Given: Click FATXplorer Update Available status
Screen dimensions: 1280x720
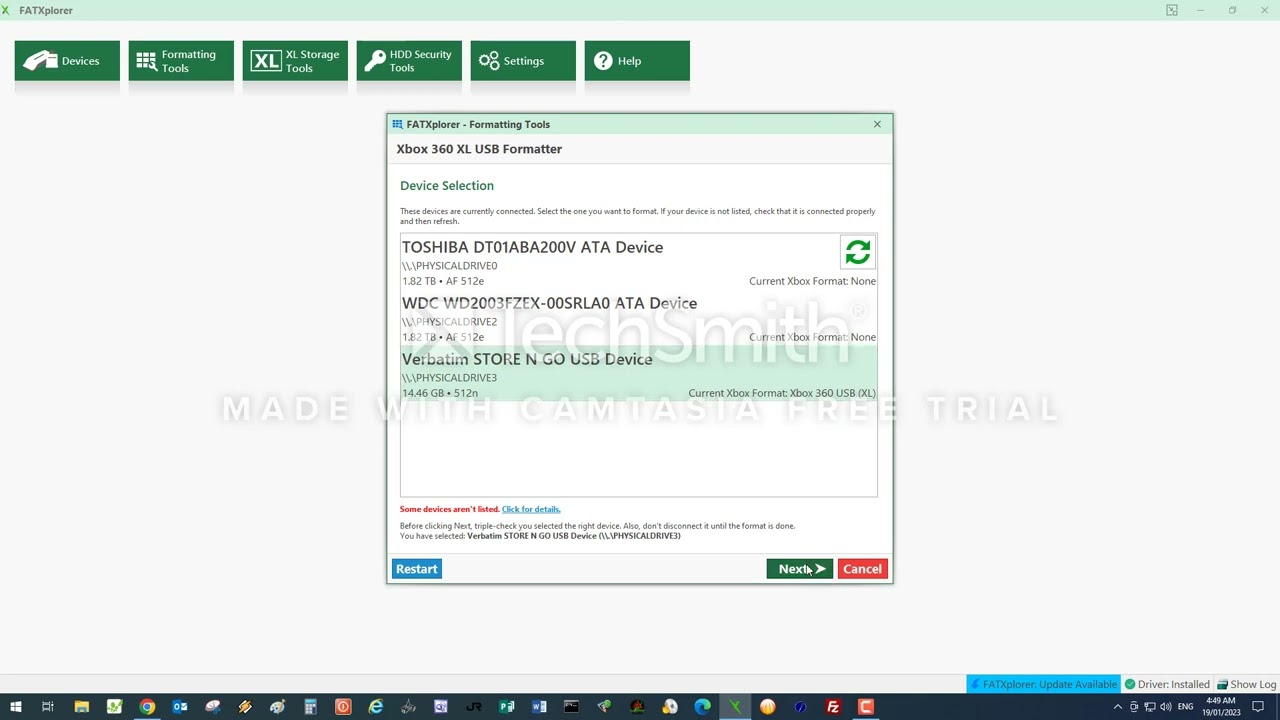Looking at the screenshot, I should 1042,684.
